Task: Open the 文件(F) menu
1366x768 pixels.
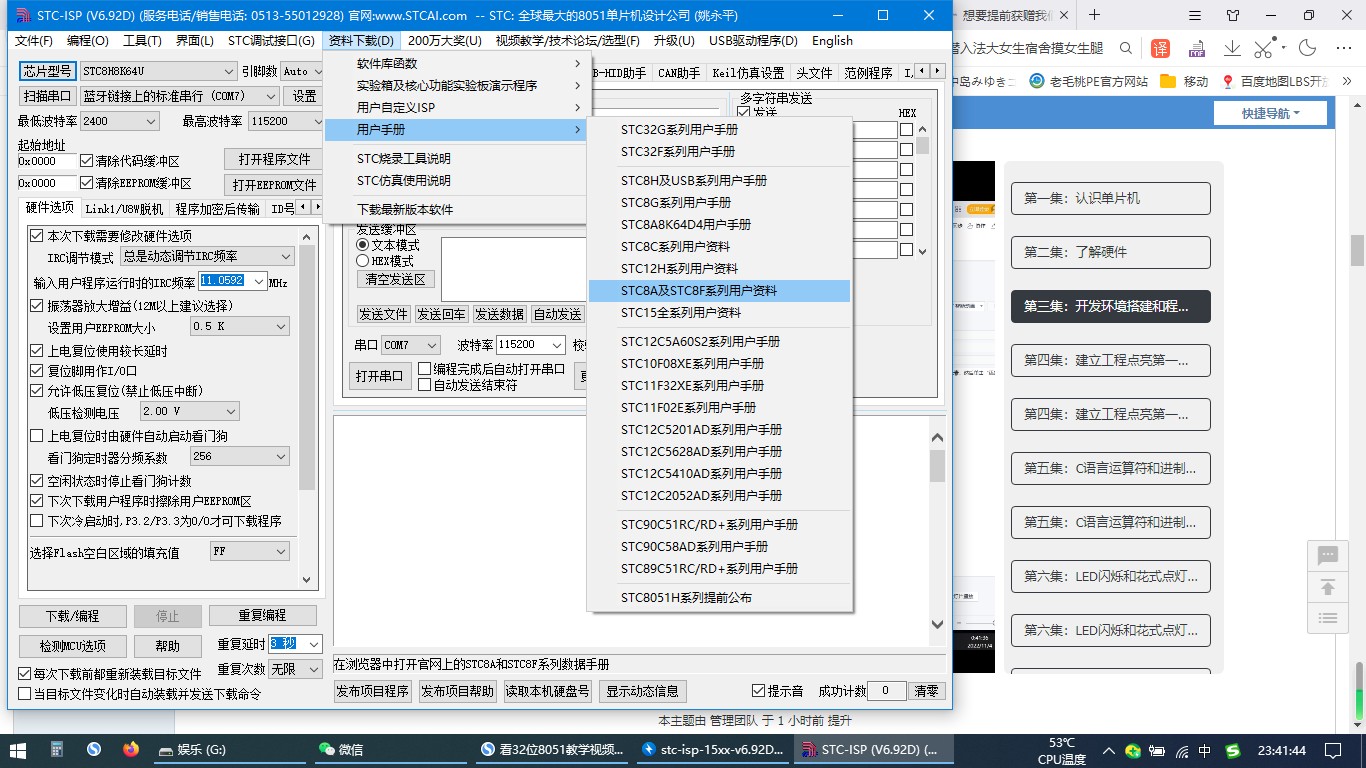Action: [x=33, y=40]
